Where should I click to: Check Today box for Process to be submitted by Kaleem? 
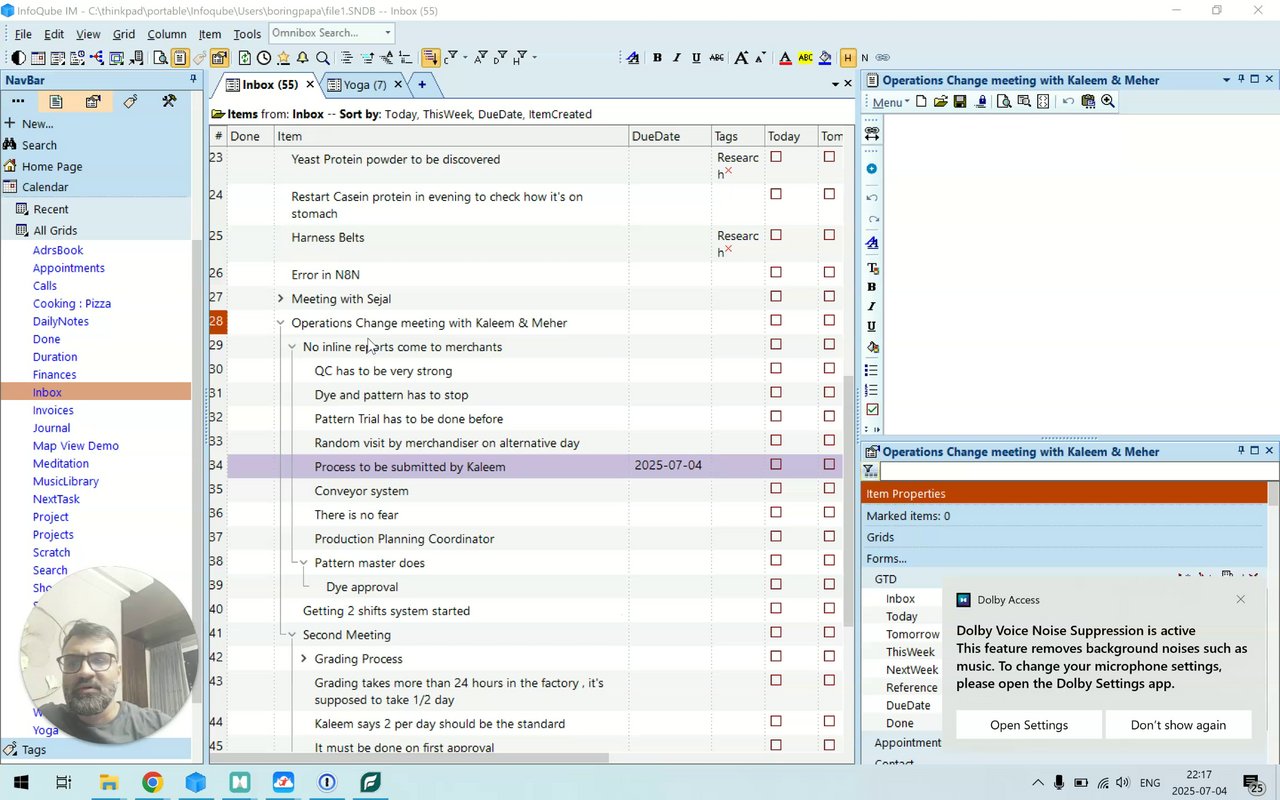(x=776, y=465)
